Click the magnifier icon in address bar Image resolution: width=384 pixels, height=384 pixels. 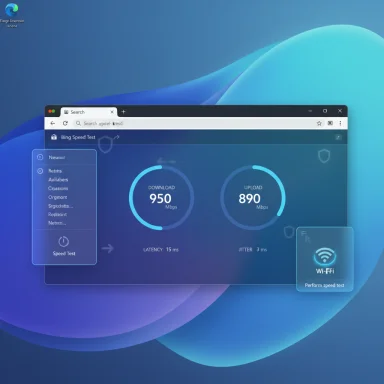click(x=78, y=123)
